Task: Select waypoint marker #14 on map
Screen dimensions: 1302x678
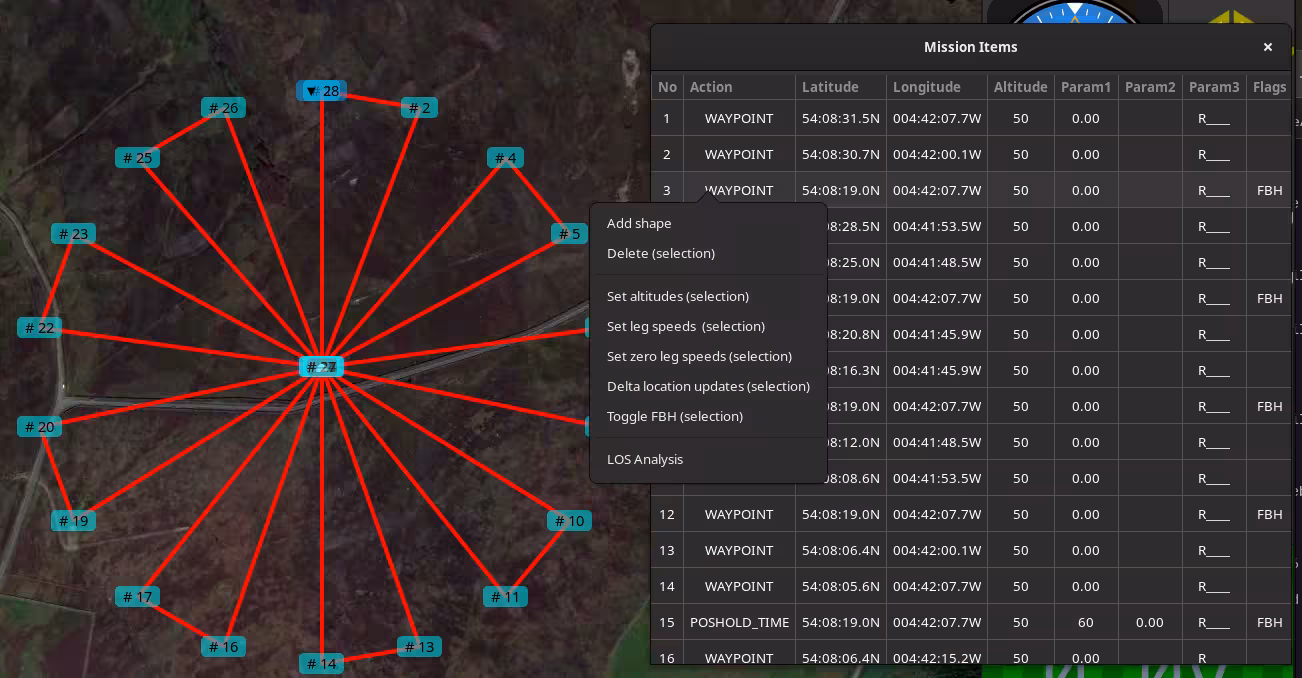Action: 321,664
